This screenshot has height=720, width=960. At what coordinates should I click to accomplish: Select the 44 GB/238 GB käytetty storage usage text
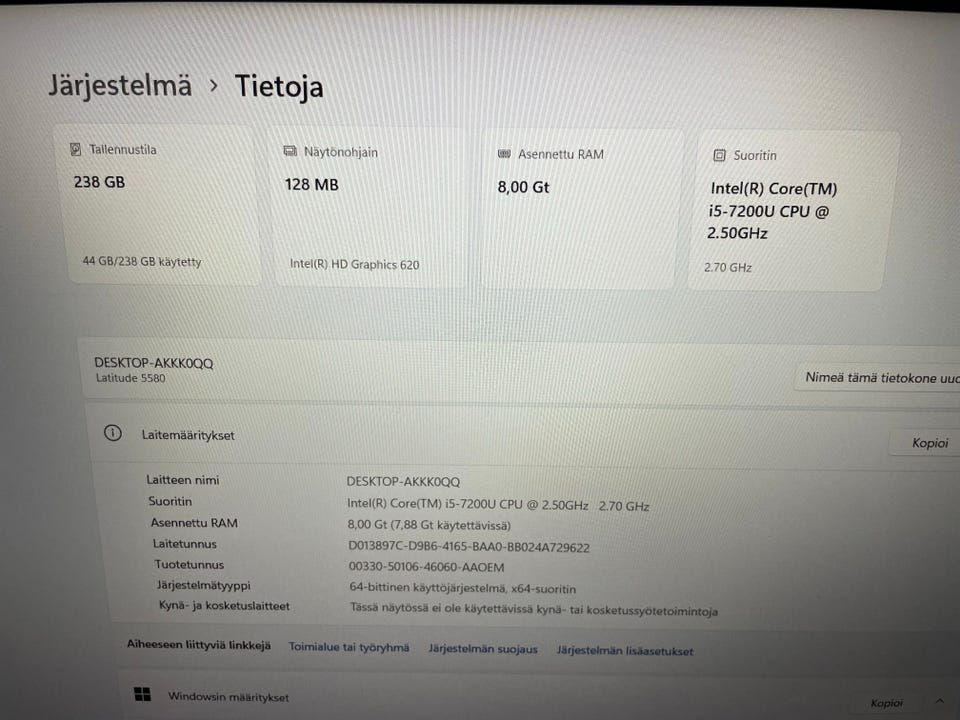click(x=142, y=262)
